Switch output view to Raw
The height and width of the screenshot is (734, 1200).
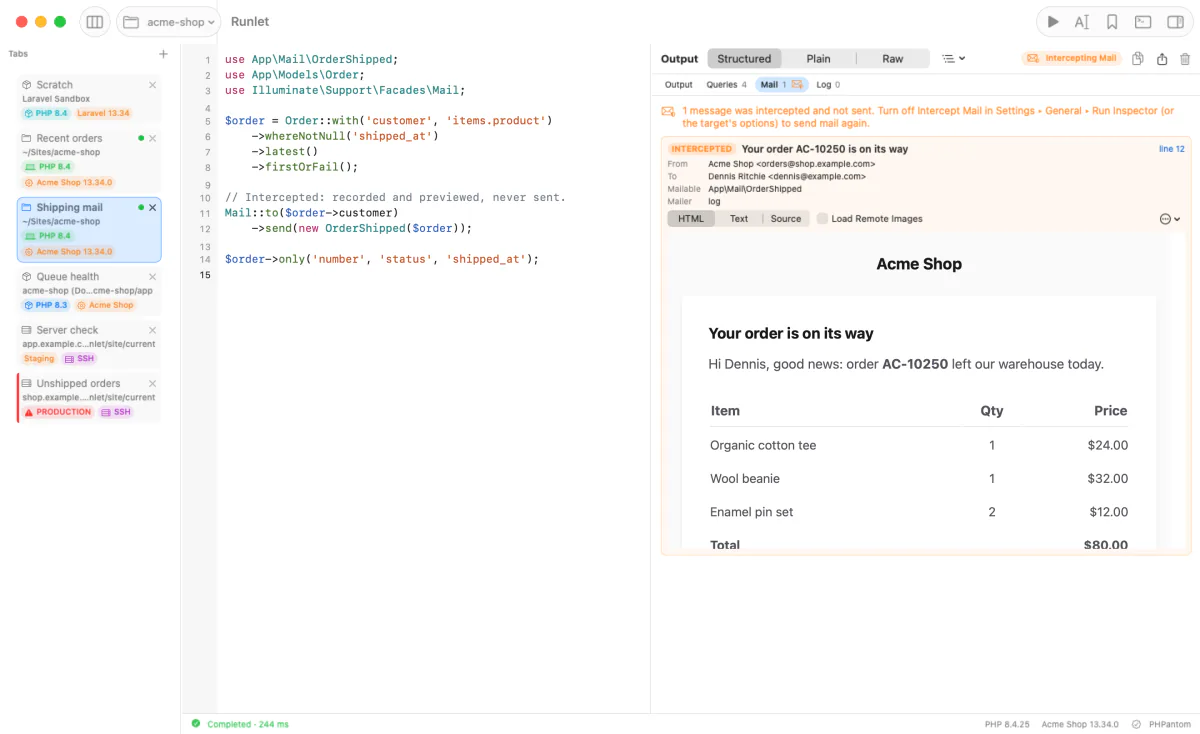pyautogui.click(x=892, y=59)
